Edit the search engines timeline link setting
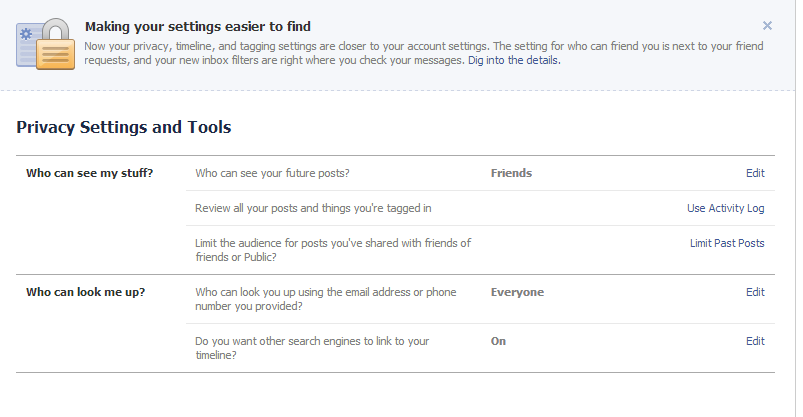803x417 pixels. [x=755, y=341]
